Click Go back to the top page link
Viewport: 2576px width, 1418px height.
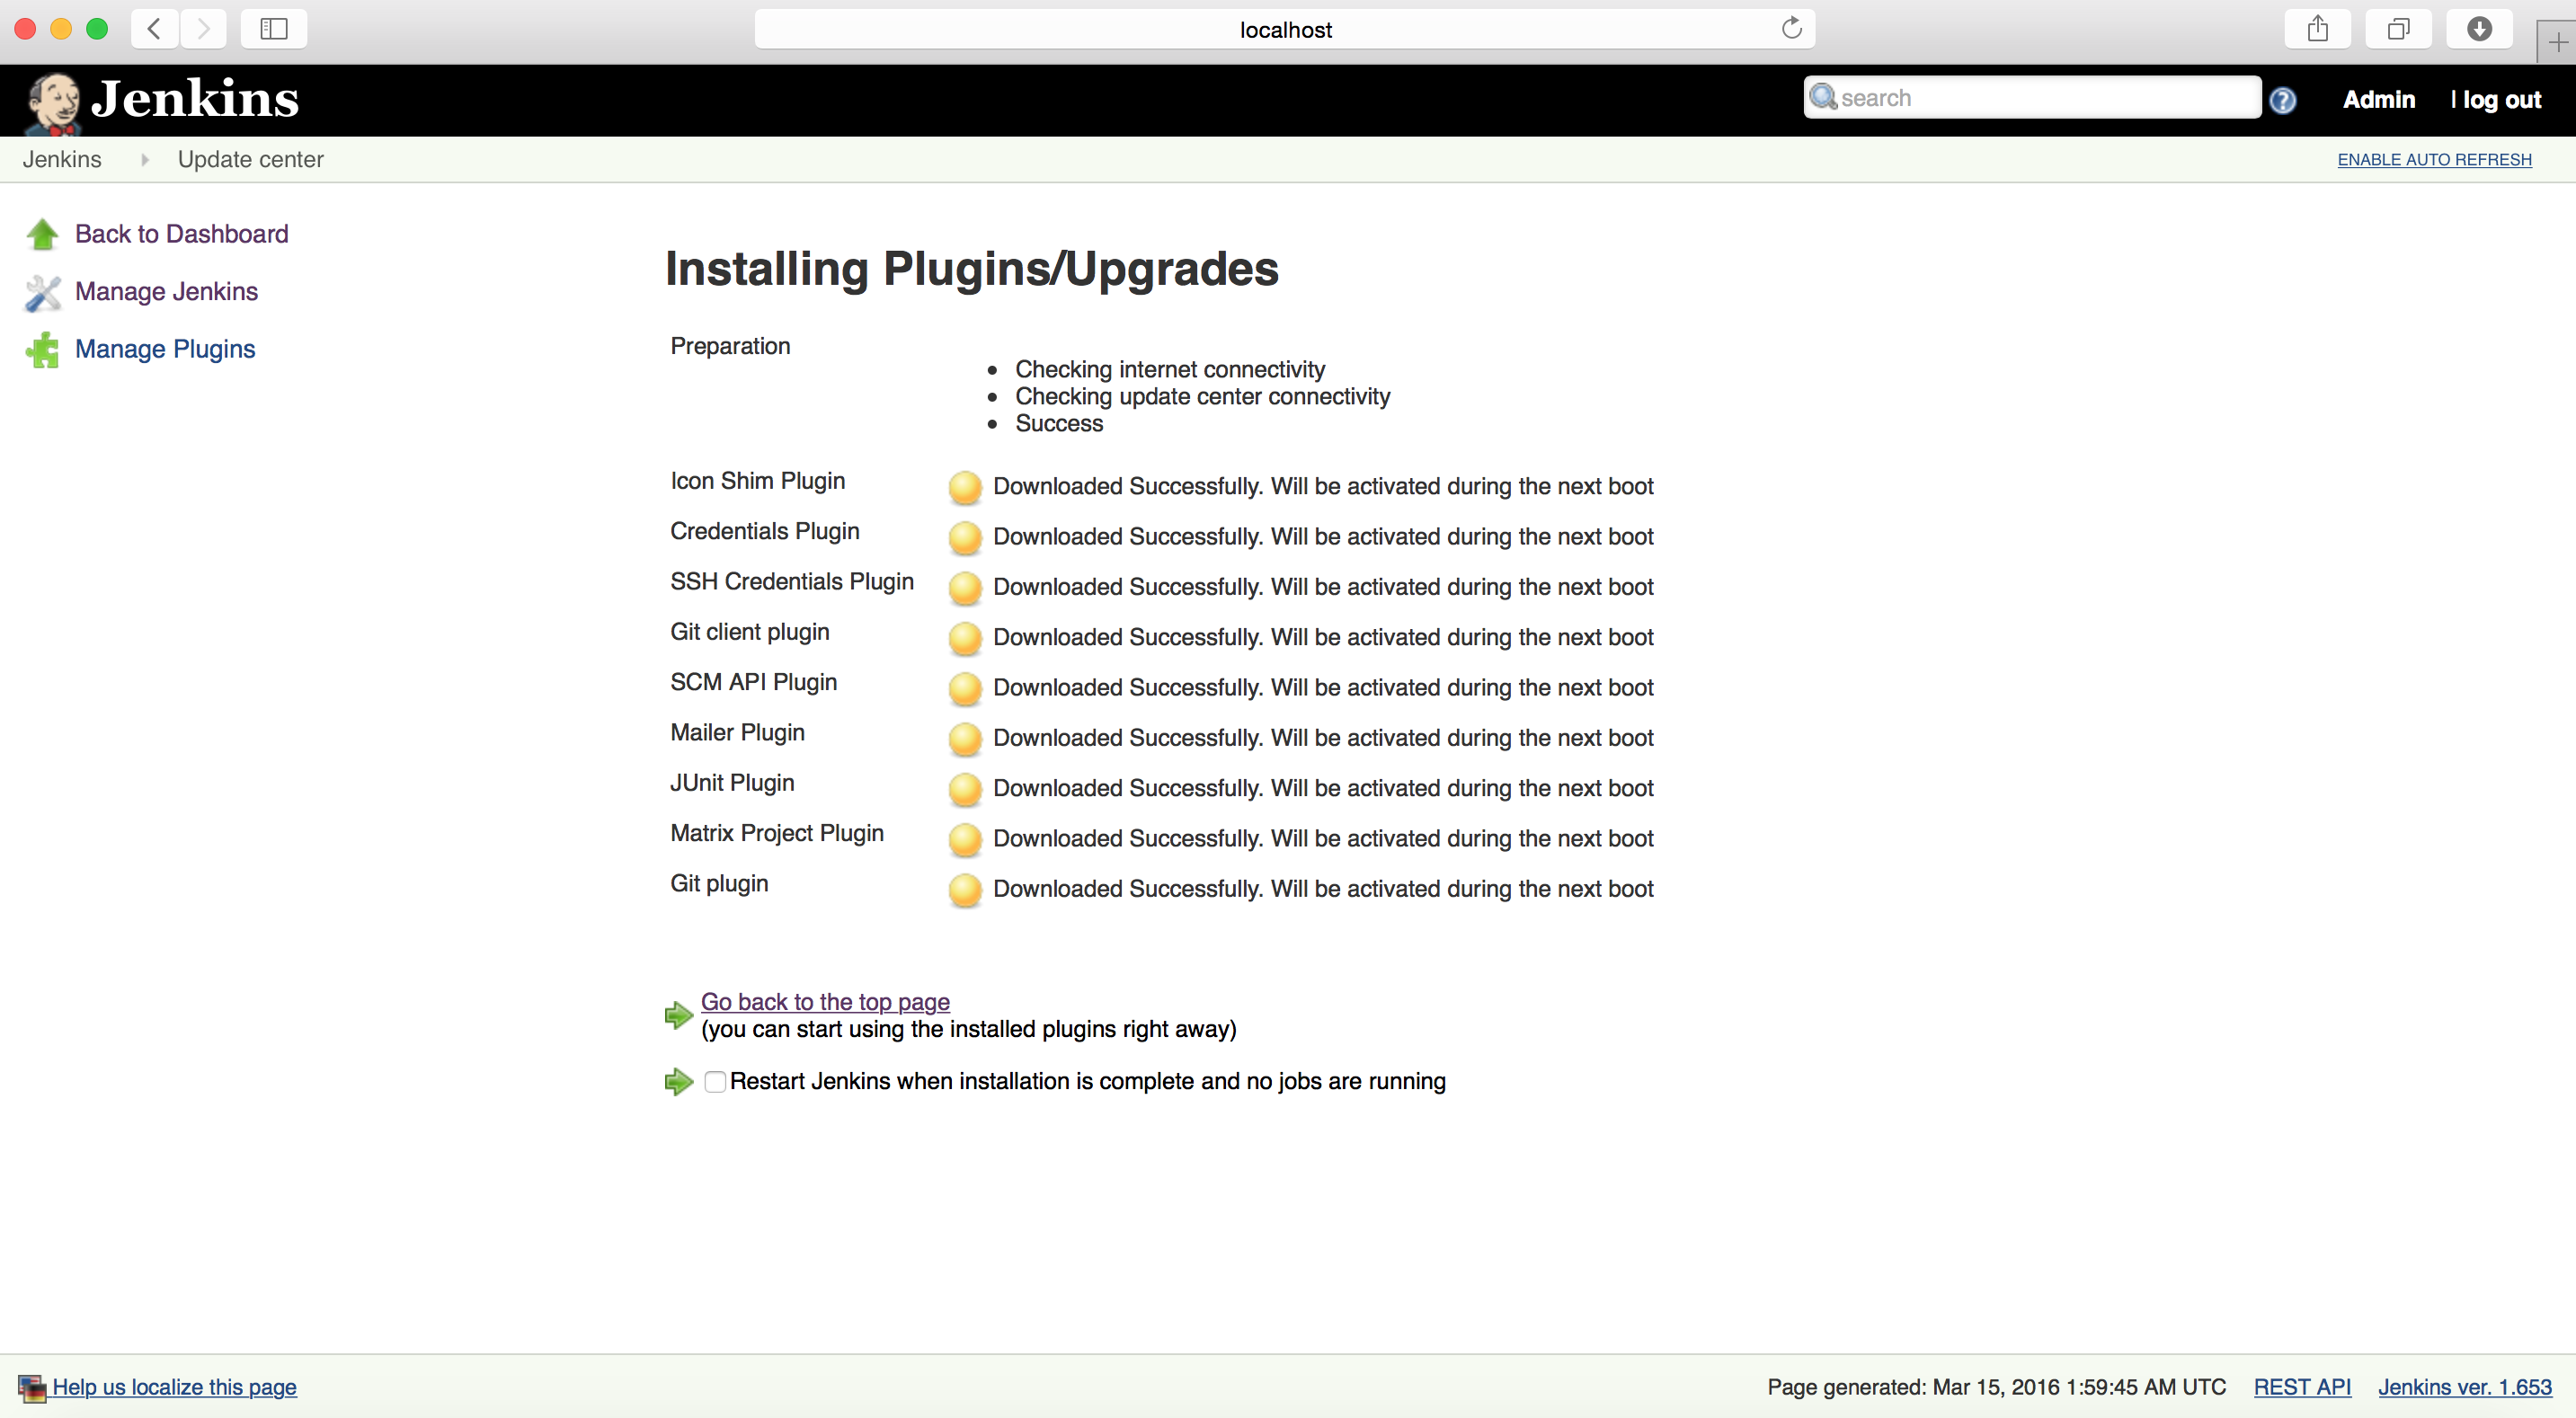tap(825, 1002)
